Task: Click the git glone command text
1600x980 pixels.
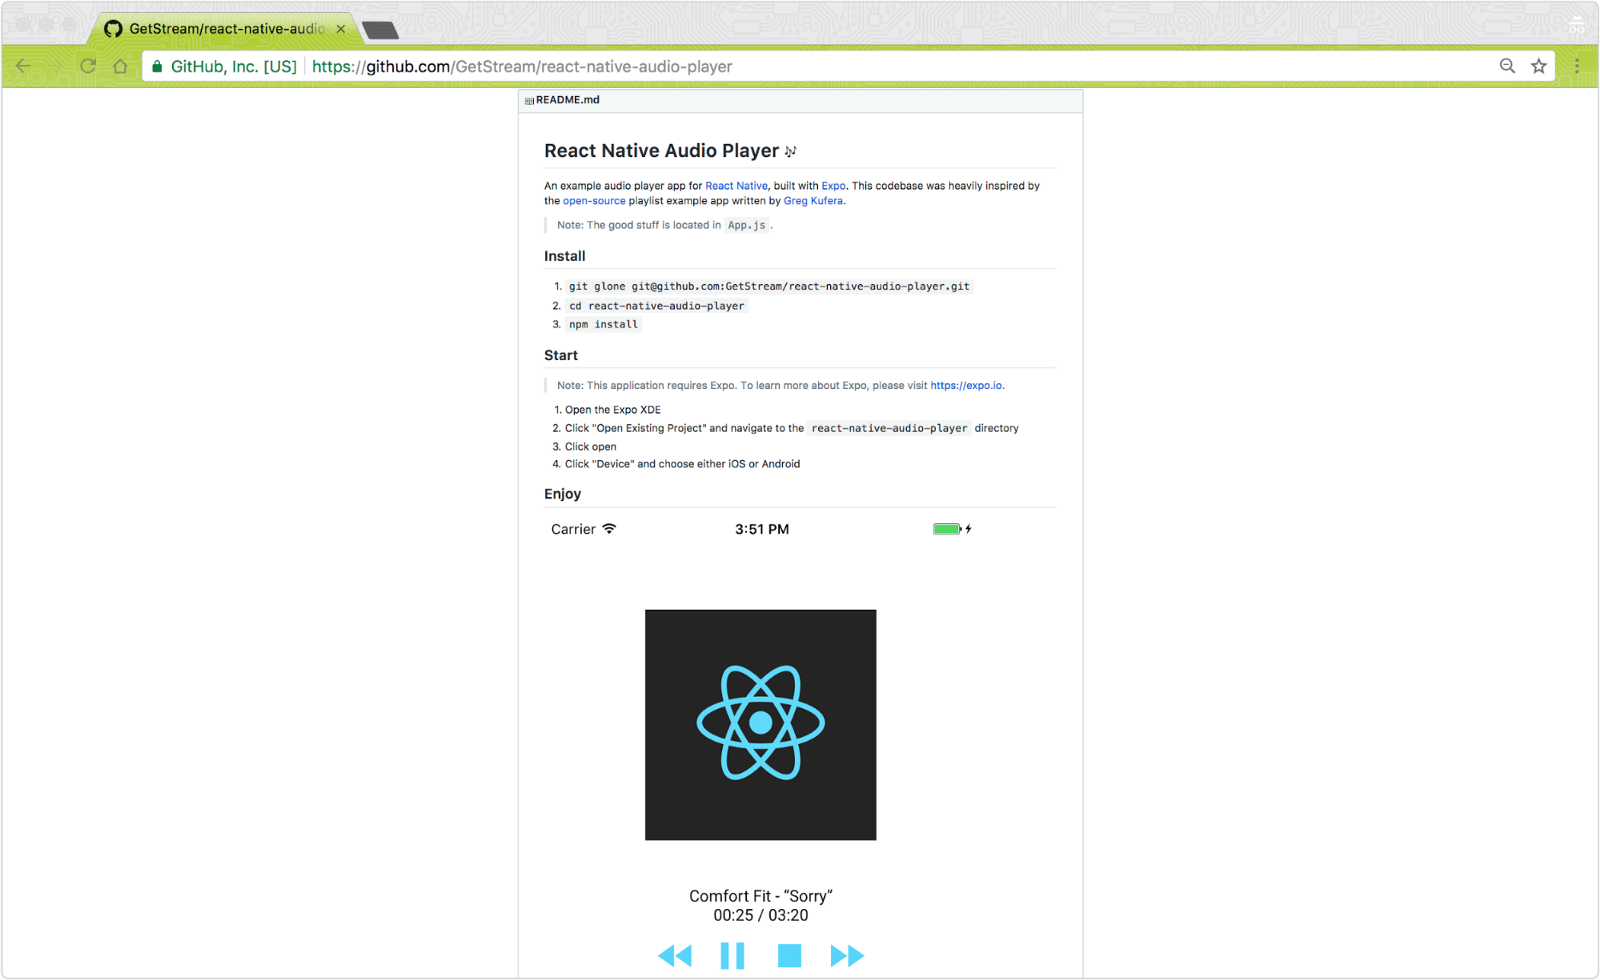Action: click(x=769, y=287)
